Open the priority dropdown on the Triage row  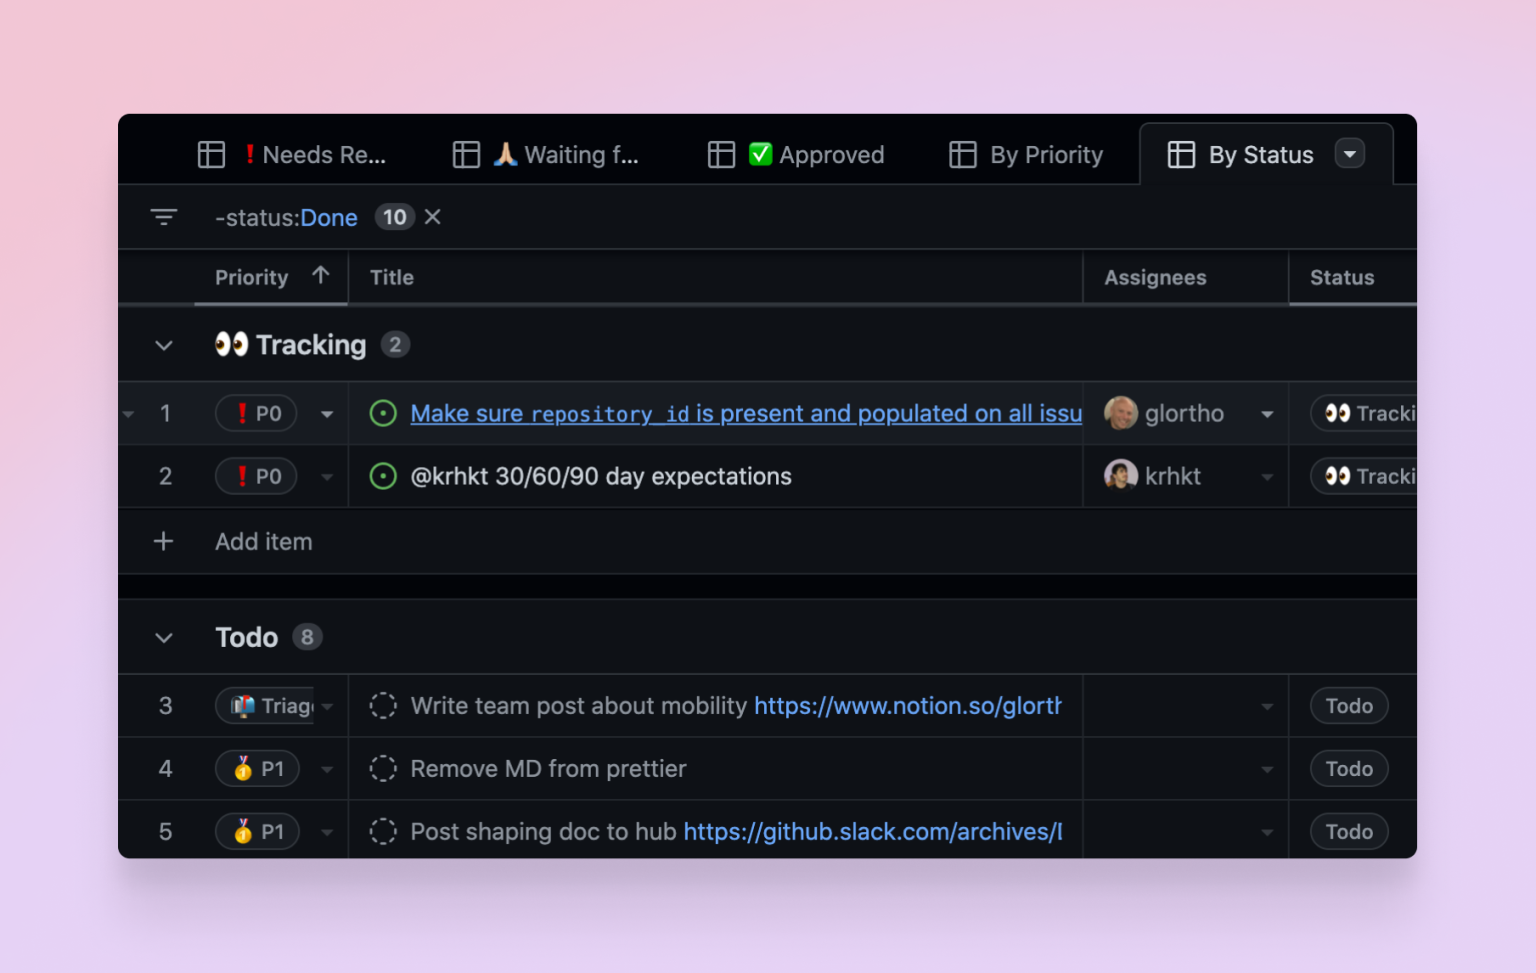coord(327,705)
